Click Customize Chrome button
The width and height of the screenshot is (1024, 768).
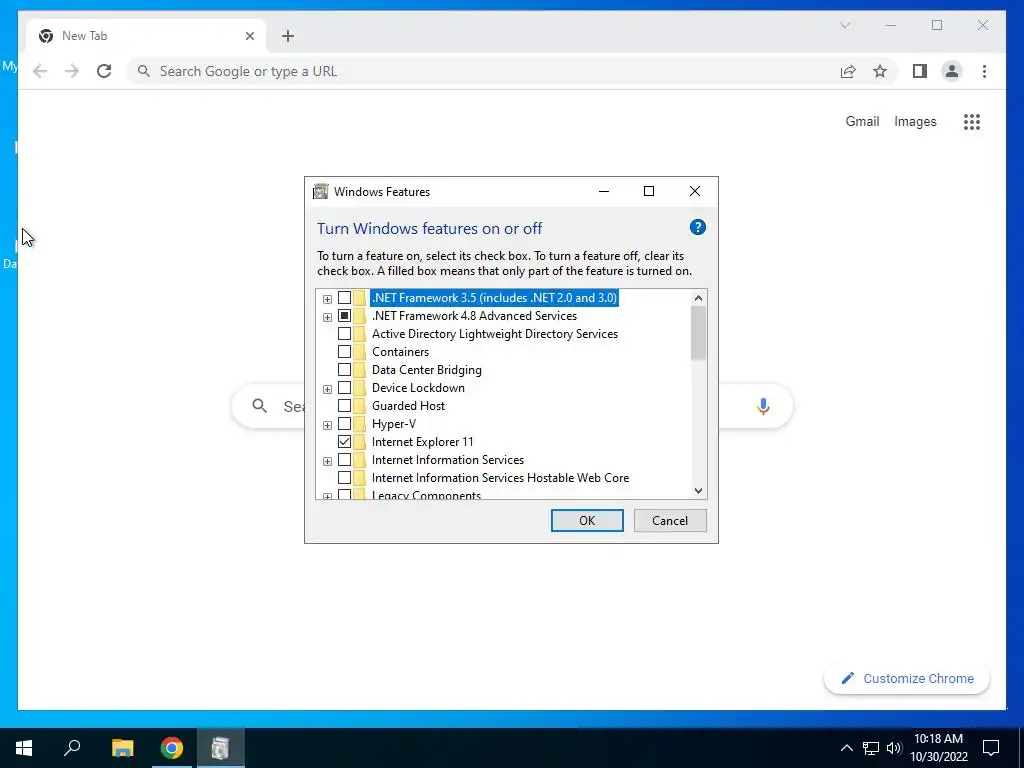pos(906,679)
